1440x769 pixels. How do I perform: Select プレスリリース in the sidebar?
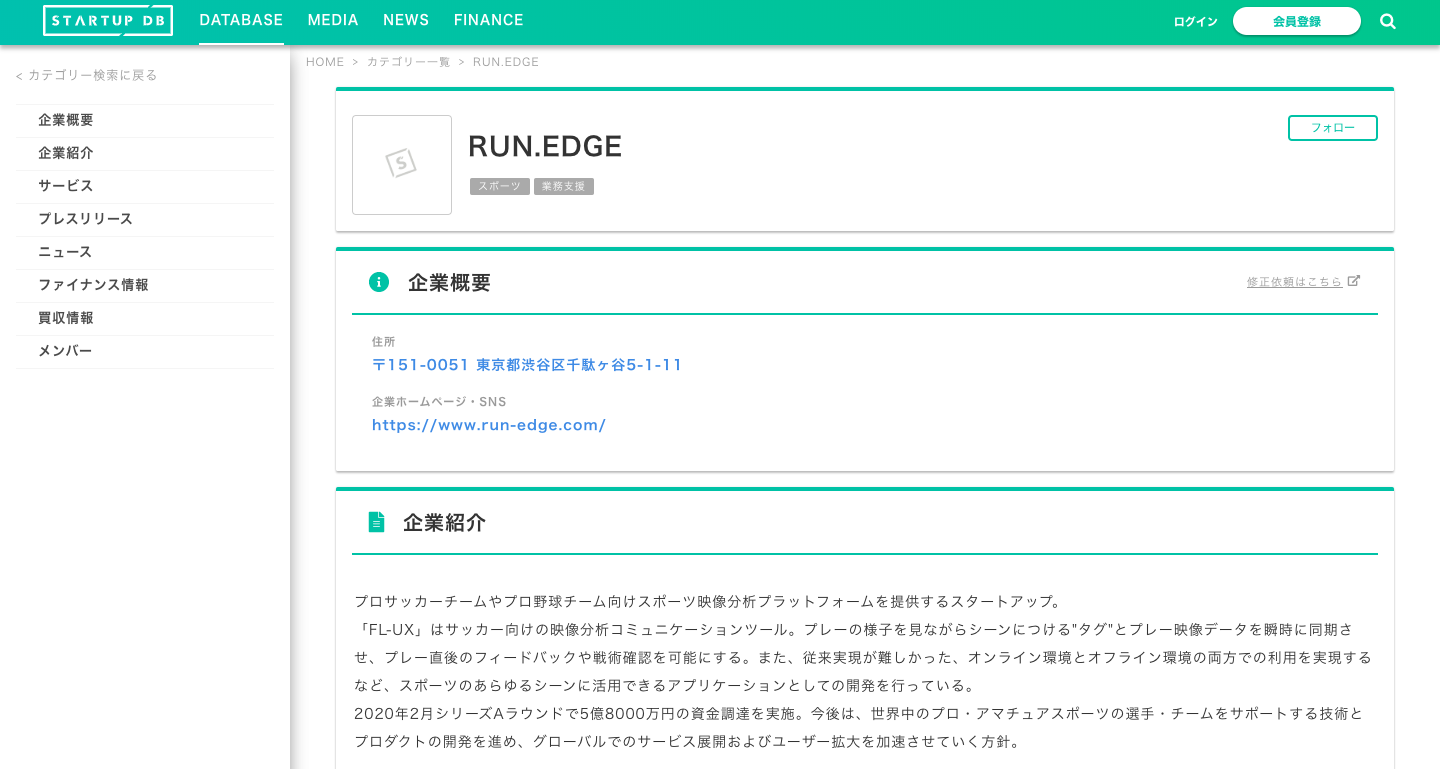click(x=84, y=218)
